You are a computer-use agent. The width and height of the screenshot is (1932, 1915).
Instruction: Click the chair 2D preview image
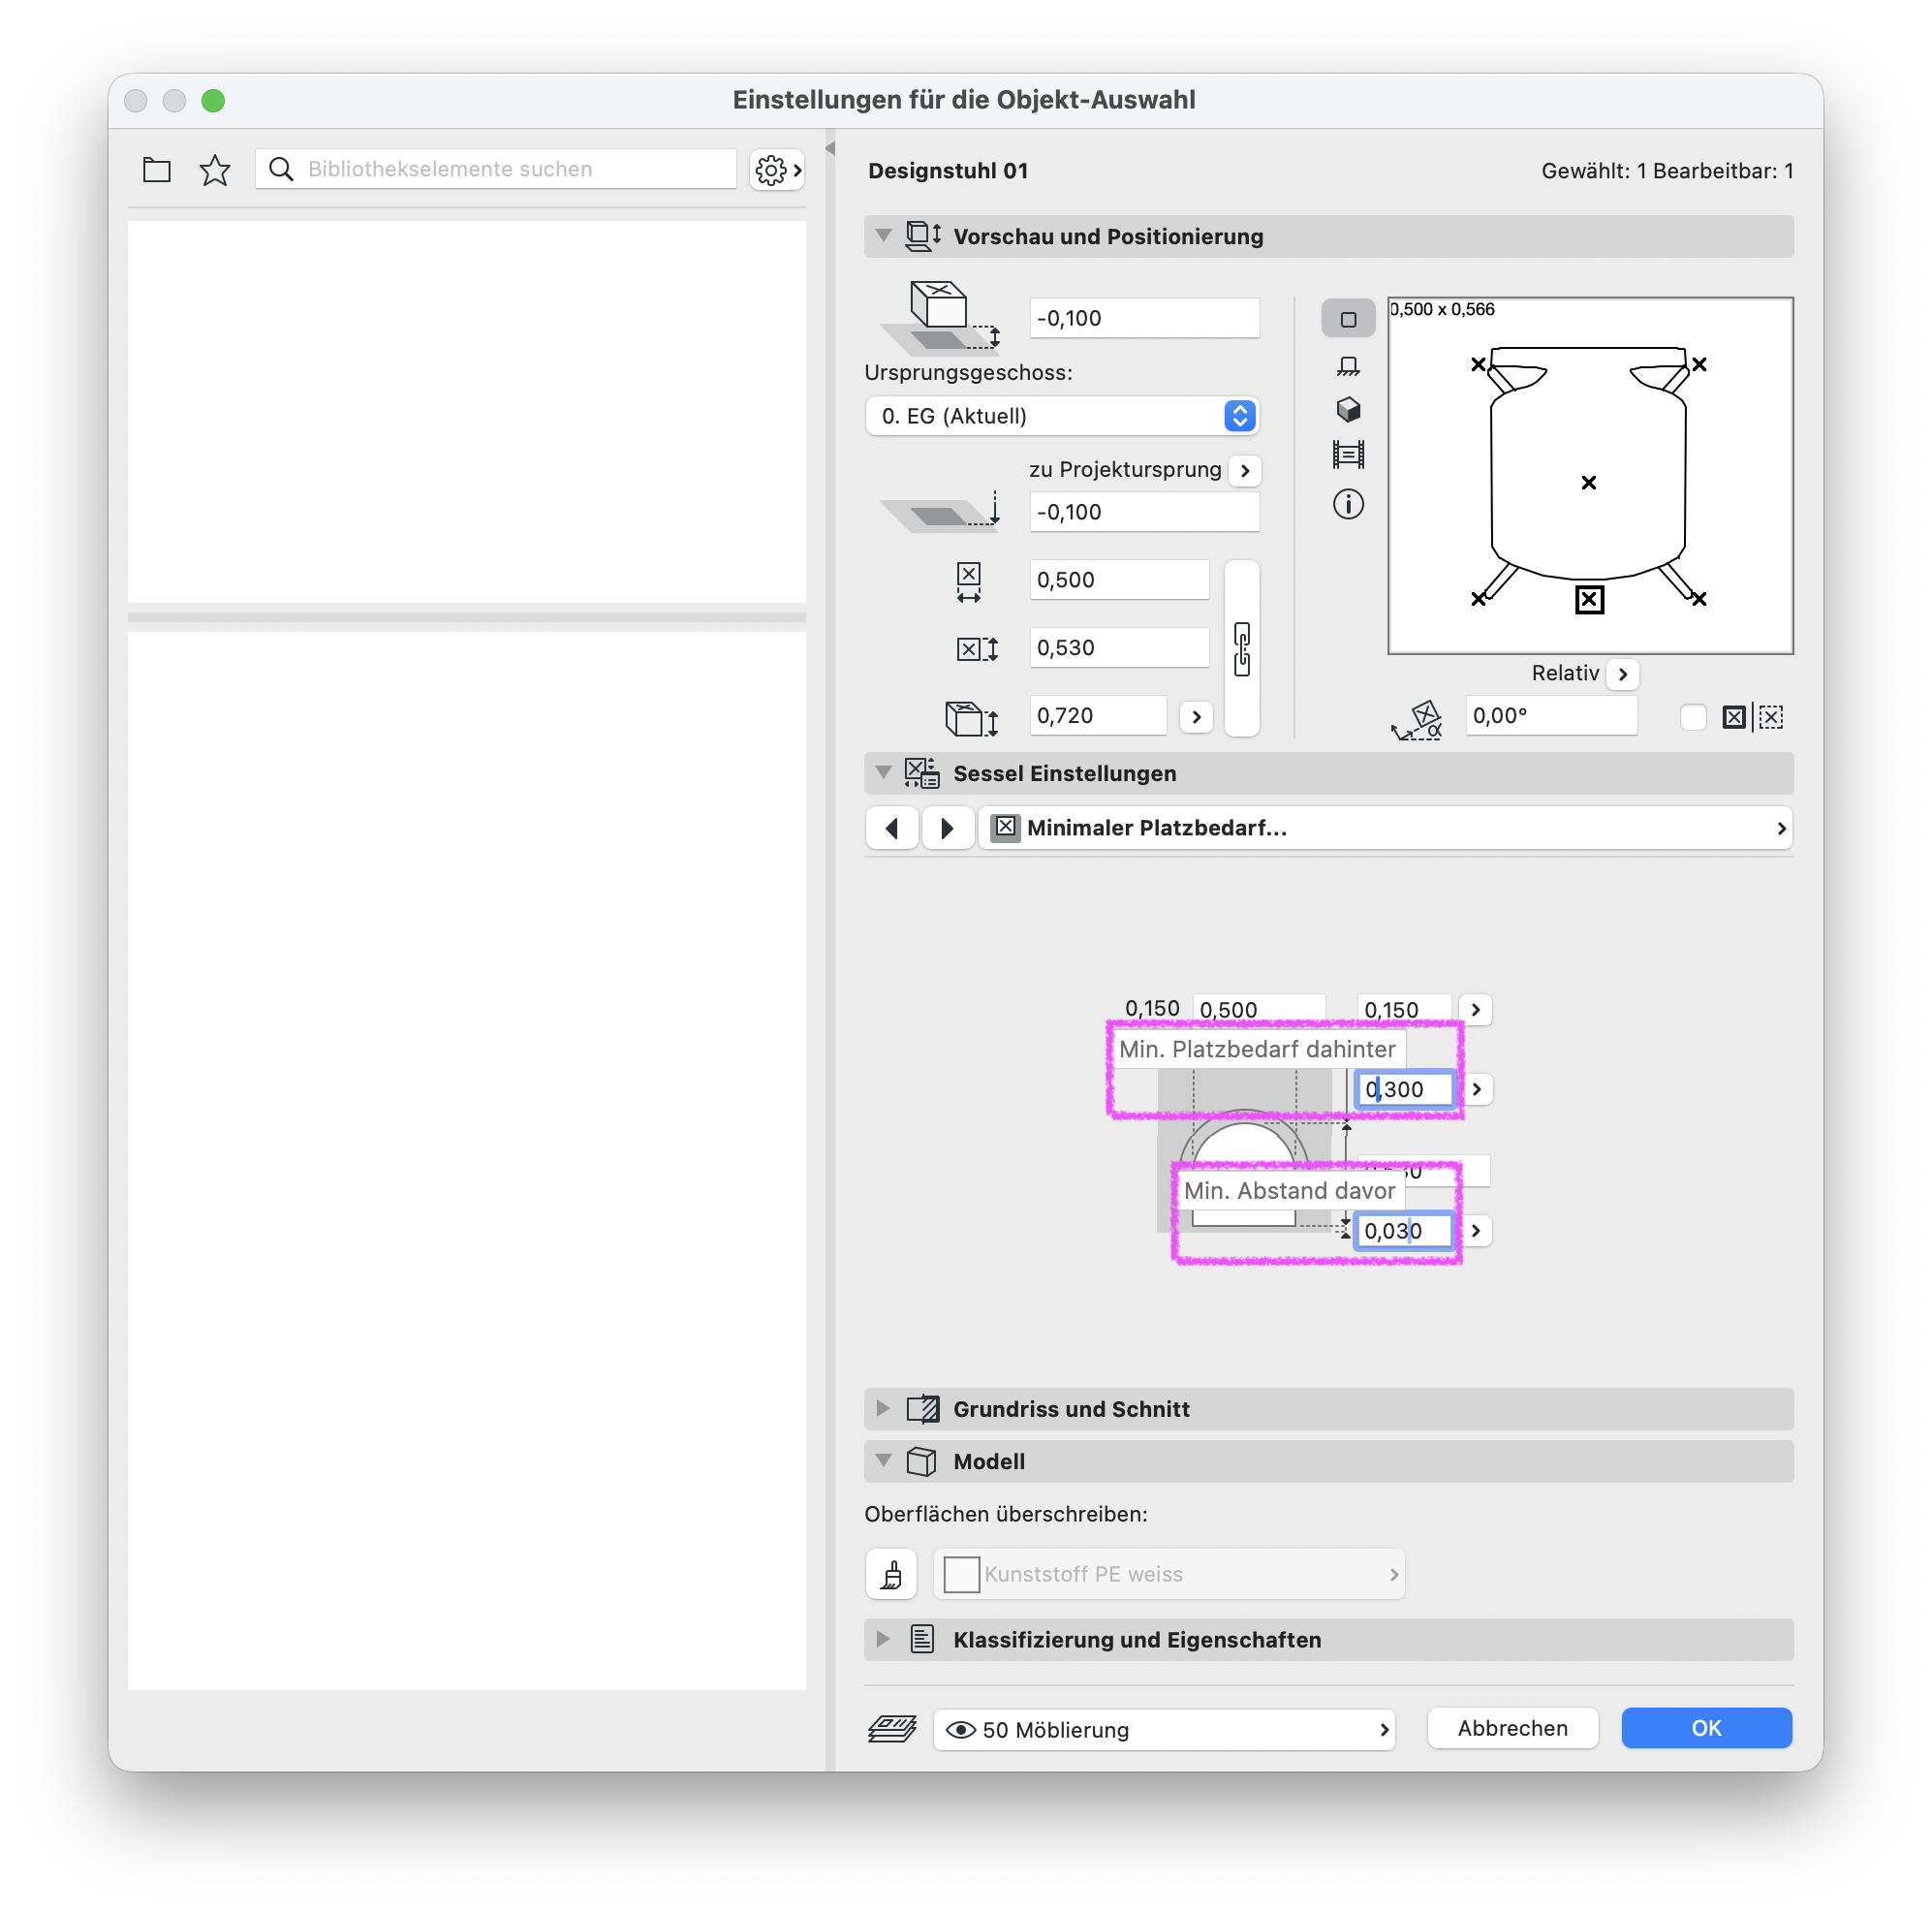(1590, 476)
